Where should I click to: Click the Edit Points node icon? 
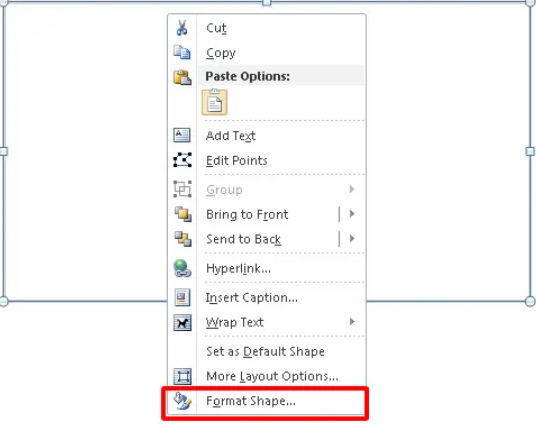[182, 160]
